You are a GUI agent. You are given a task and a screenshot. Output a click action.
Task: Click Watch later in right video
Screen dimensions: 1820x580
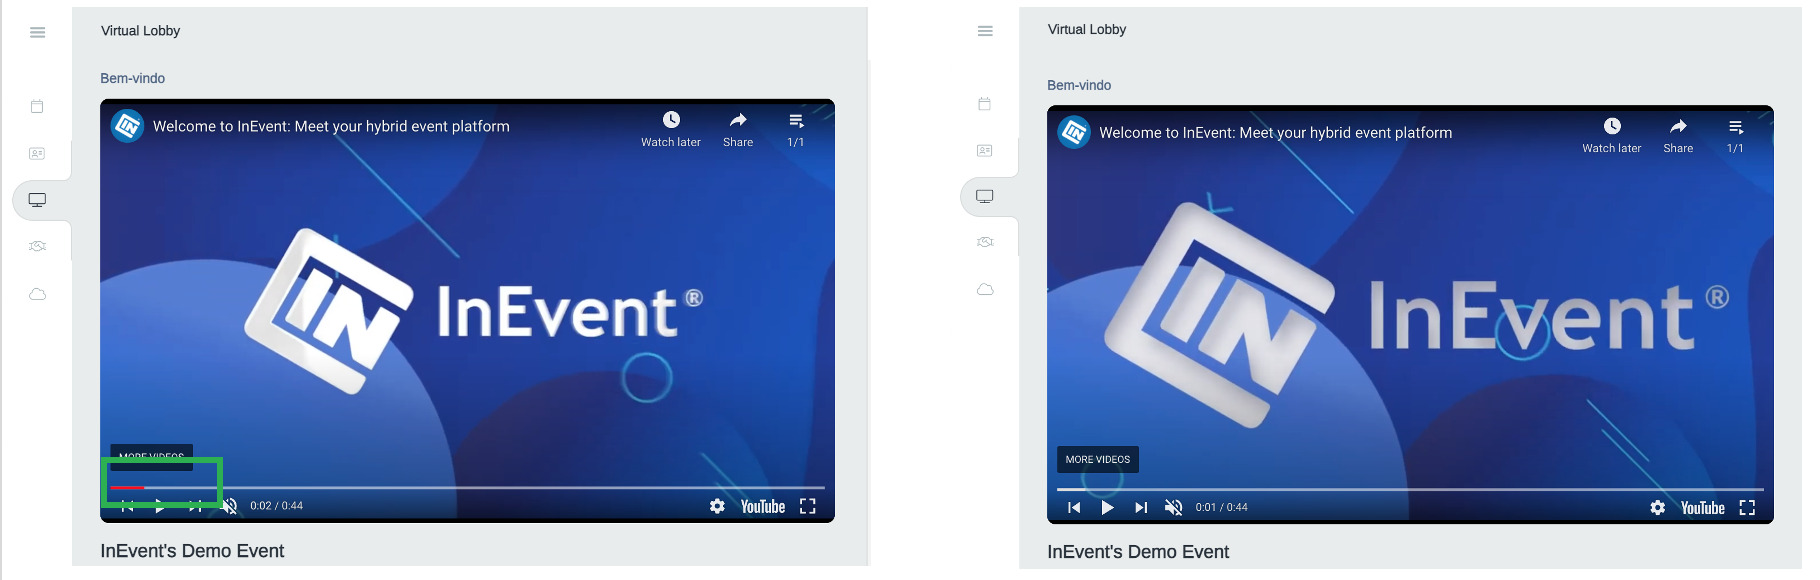tap(1612, 135)
